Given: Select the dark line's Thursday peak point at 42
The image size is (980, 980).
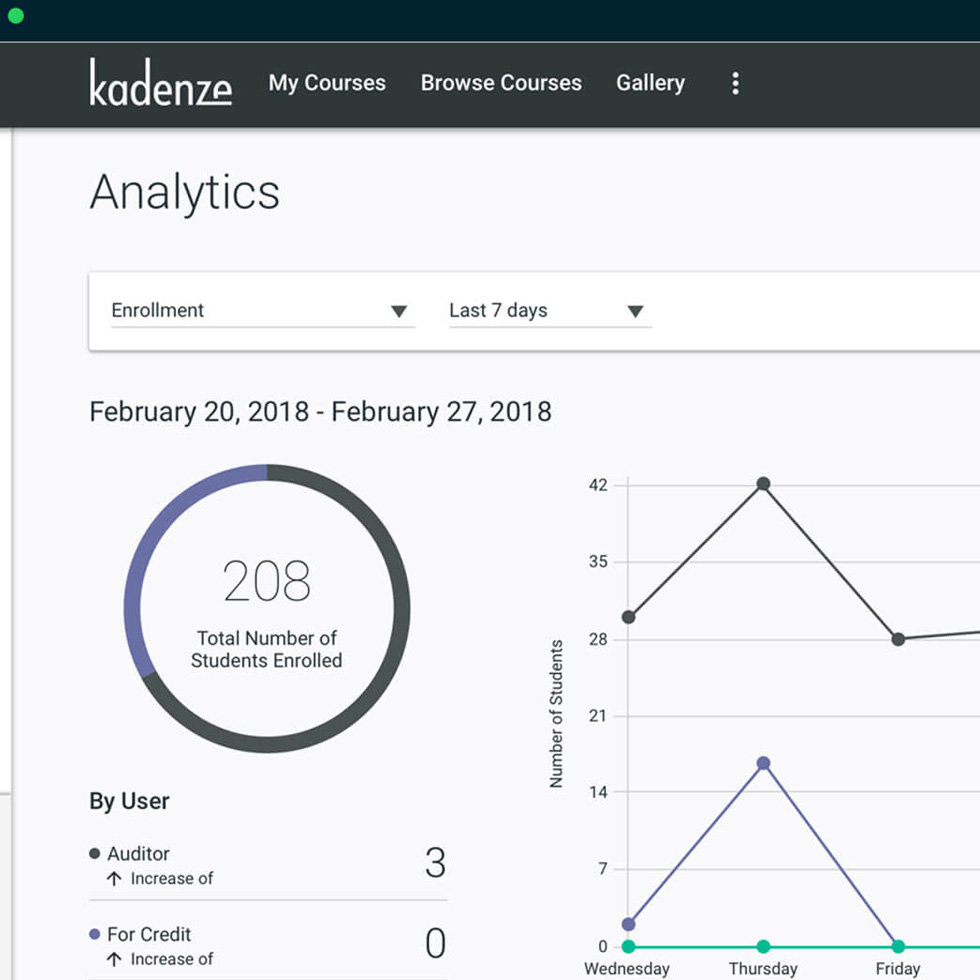Looking at the screenshot, I should pos(763,484).
